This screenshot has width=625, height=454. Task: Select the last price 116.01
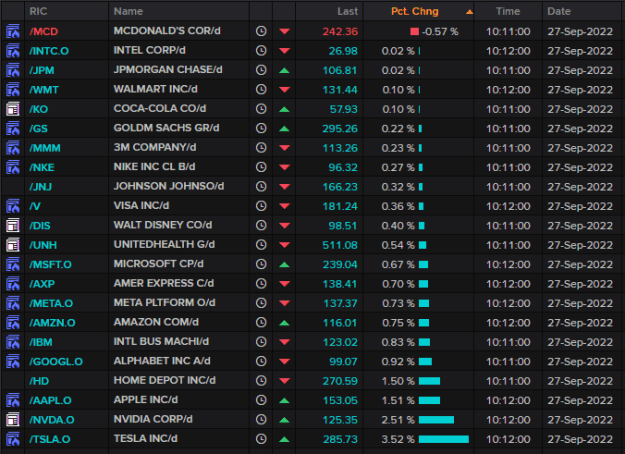pyautogui.click(x=340, y=322)
